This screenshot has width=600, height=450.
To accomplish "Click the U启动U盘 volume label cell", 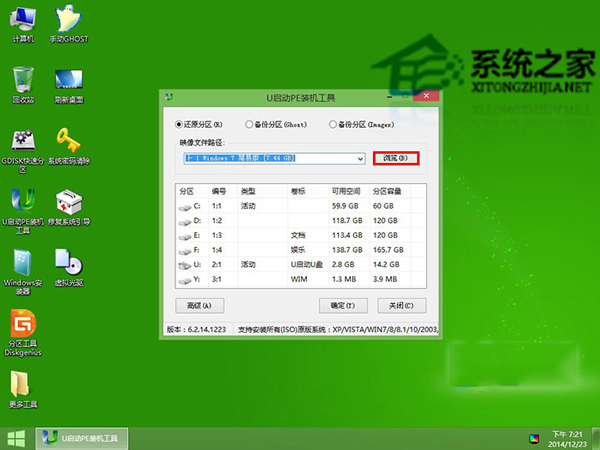I will click(x=307, y=264).
